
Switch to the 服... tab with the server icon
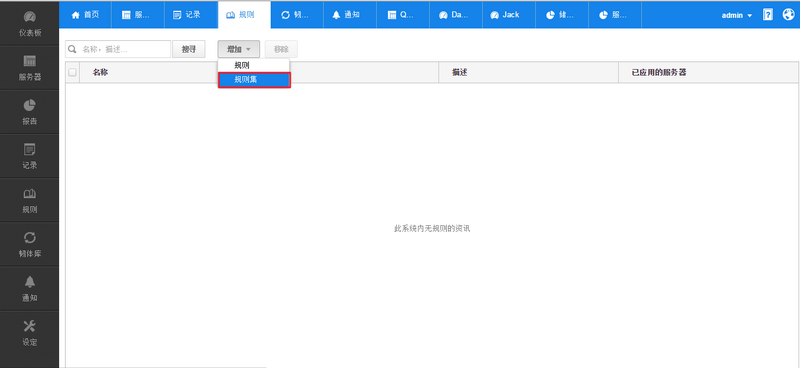pos(138,15)
